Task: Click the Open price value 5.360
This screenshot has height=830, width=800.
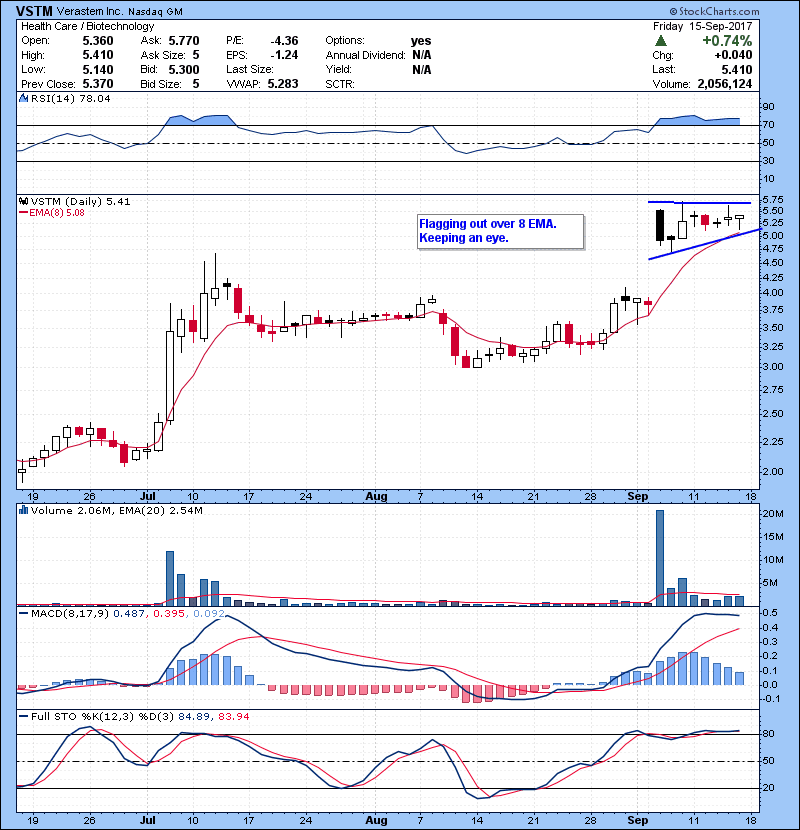Action: [x=98, y=41]
